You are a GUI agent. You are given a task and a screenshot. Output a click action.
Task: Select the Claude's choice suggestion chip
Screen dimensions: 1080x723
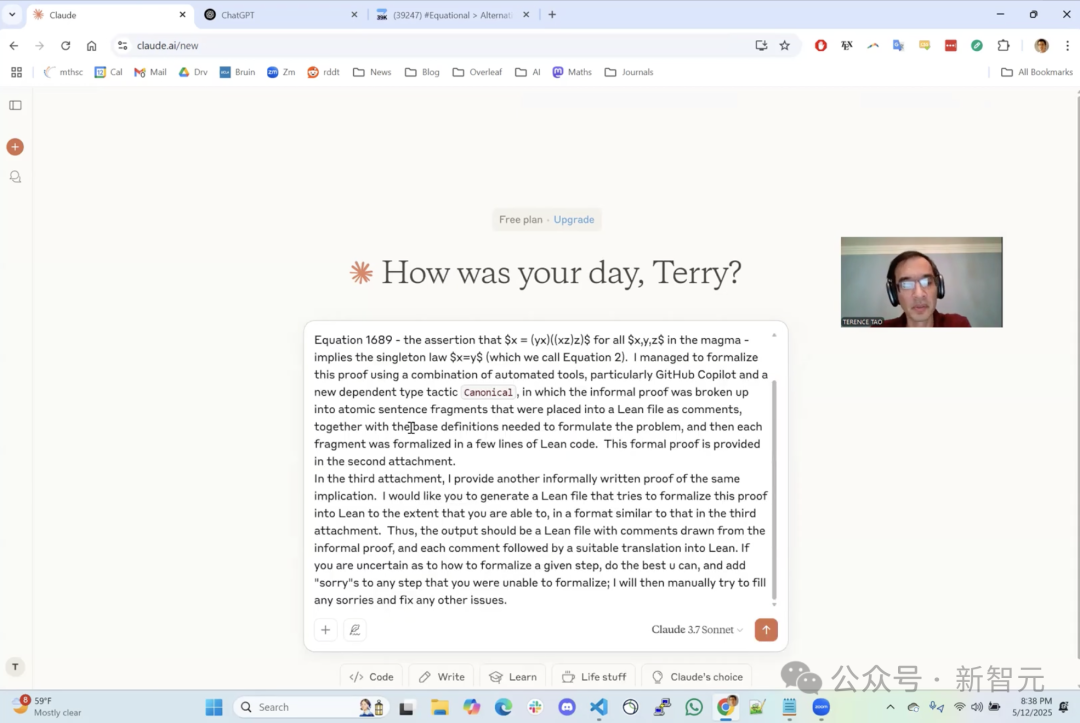[x=697, y=677]
